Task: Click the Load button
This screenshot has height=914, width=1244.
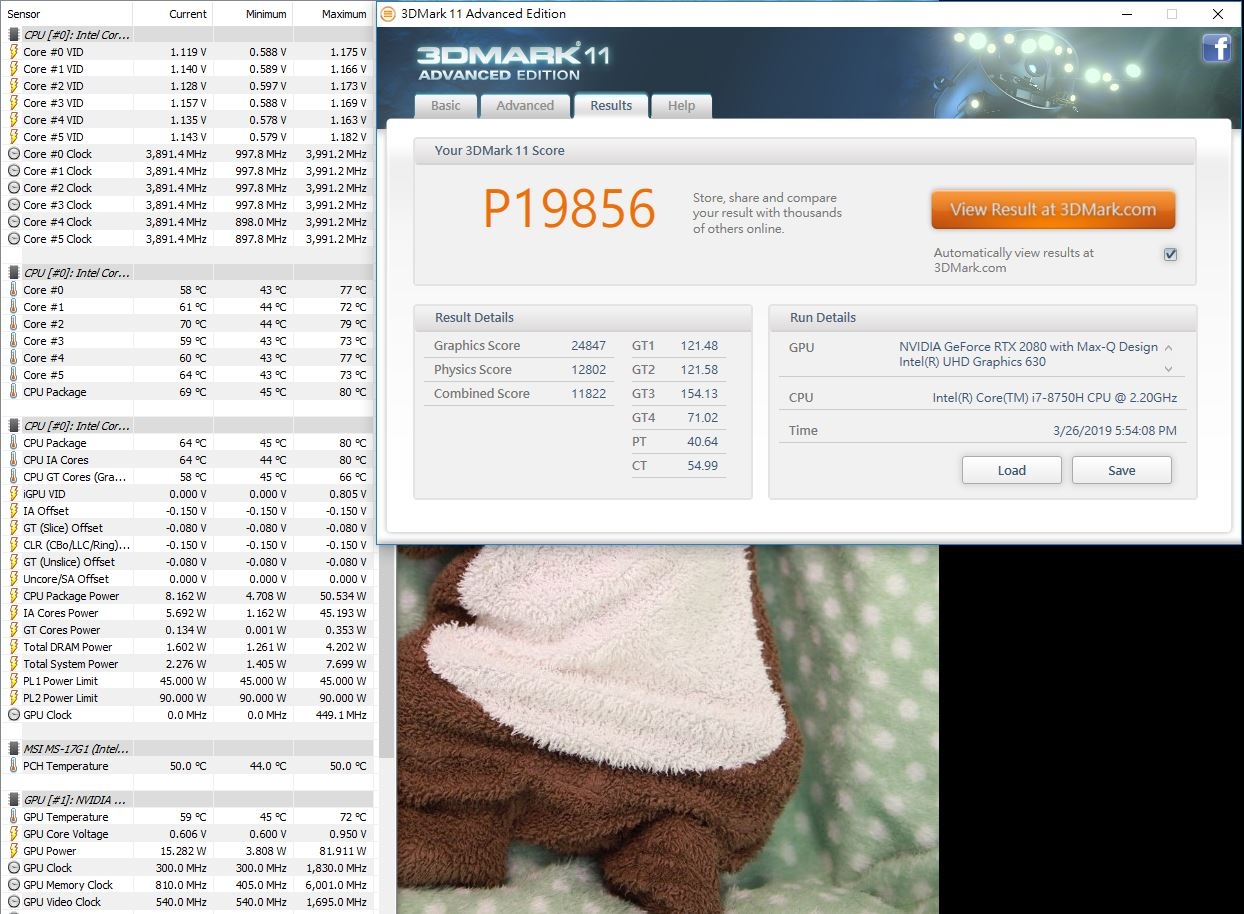Action: 1012,471
